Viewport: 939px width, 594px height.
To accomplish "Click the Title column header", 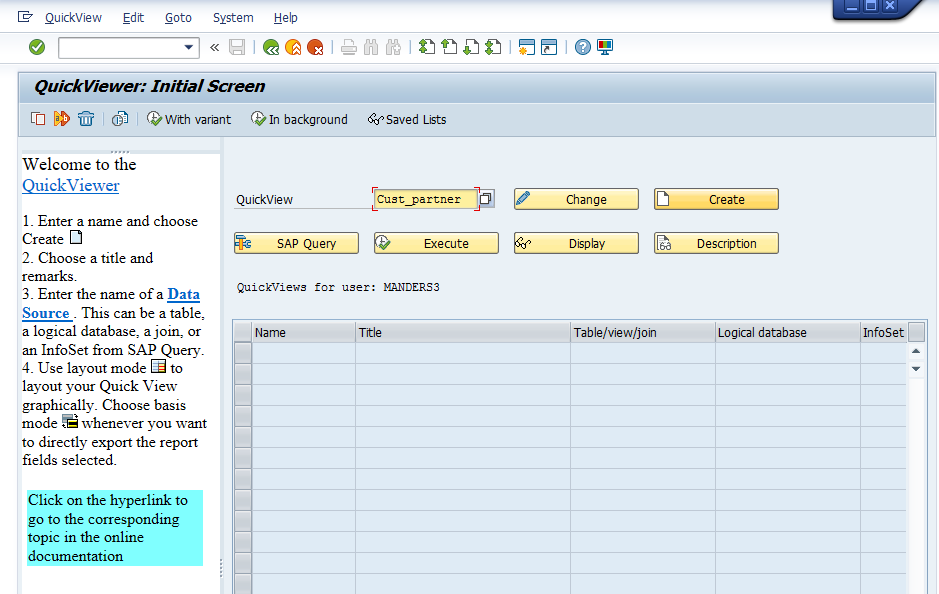I will (463, 332).
